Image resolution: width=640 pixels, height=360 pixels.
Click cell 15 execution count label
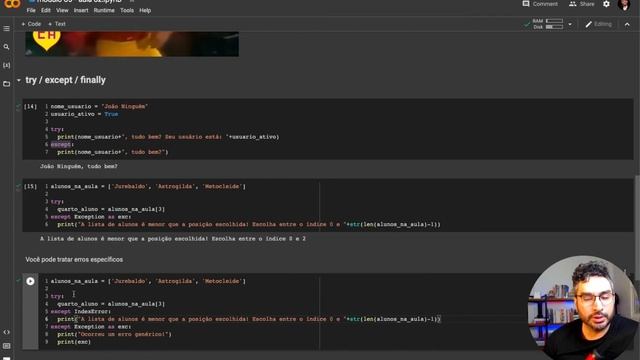coord(30,187)
